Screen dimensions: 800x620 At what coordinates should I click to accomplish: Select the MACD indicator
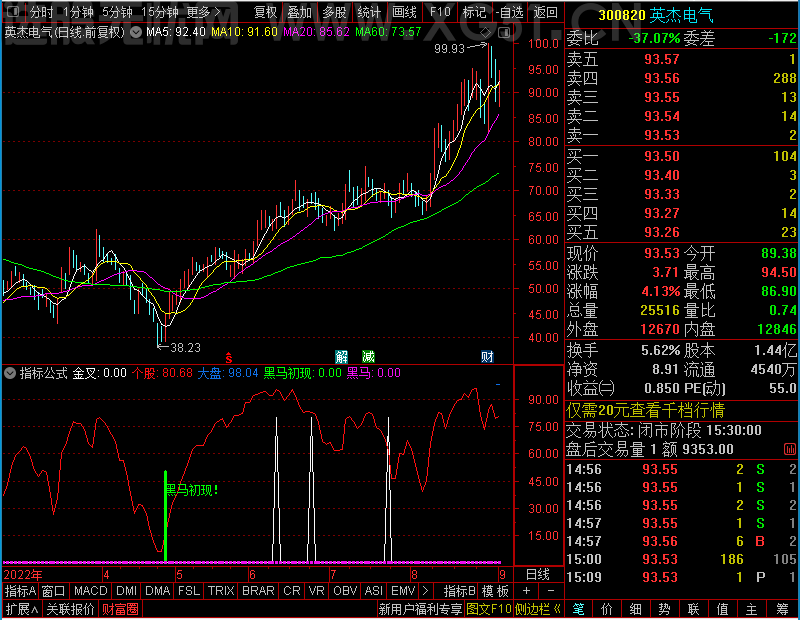[90, 591]
